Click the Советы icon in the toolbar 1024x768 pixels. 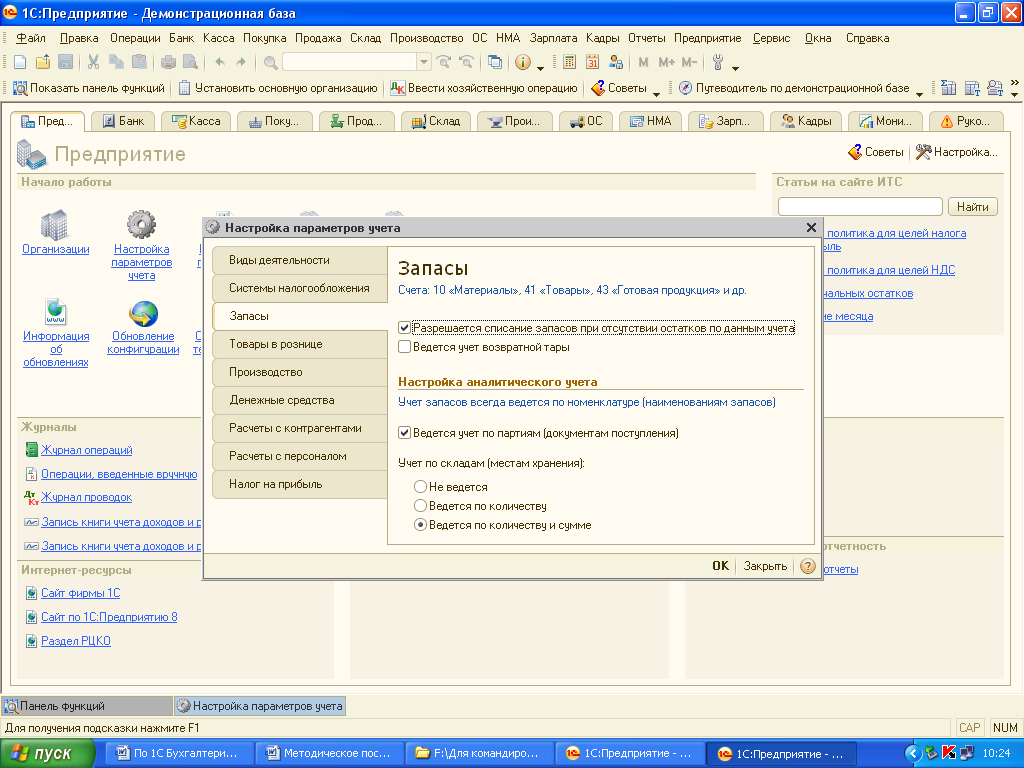coord(598,88)
